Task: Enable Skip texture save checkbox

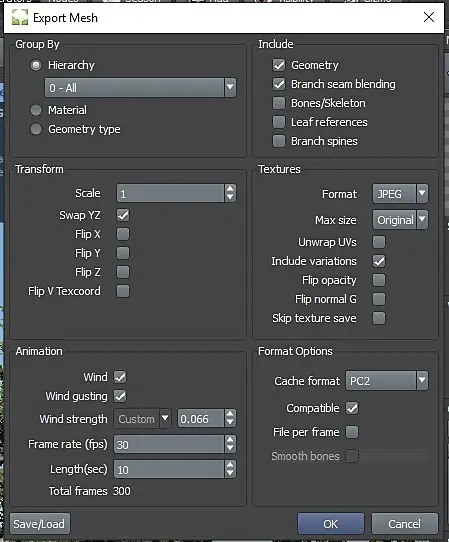Action: click(379, 318)
